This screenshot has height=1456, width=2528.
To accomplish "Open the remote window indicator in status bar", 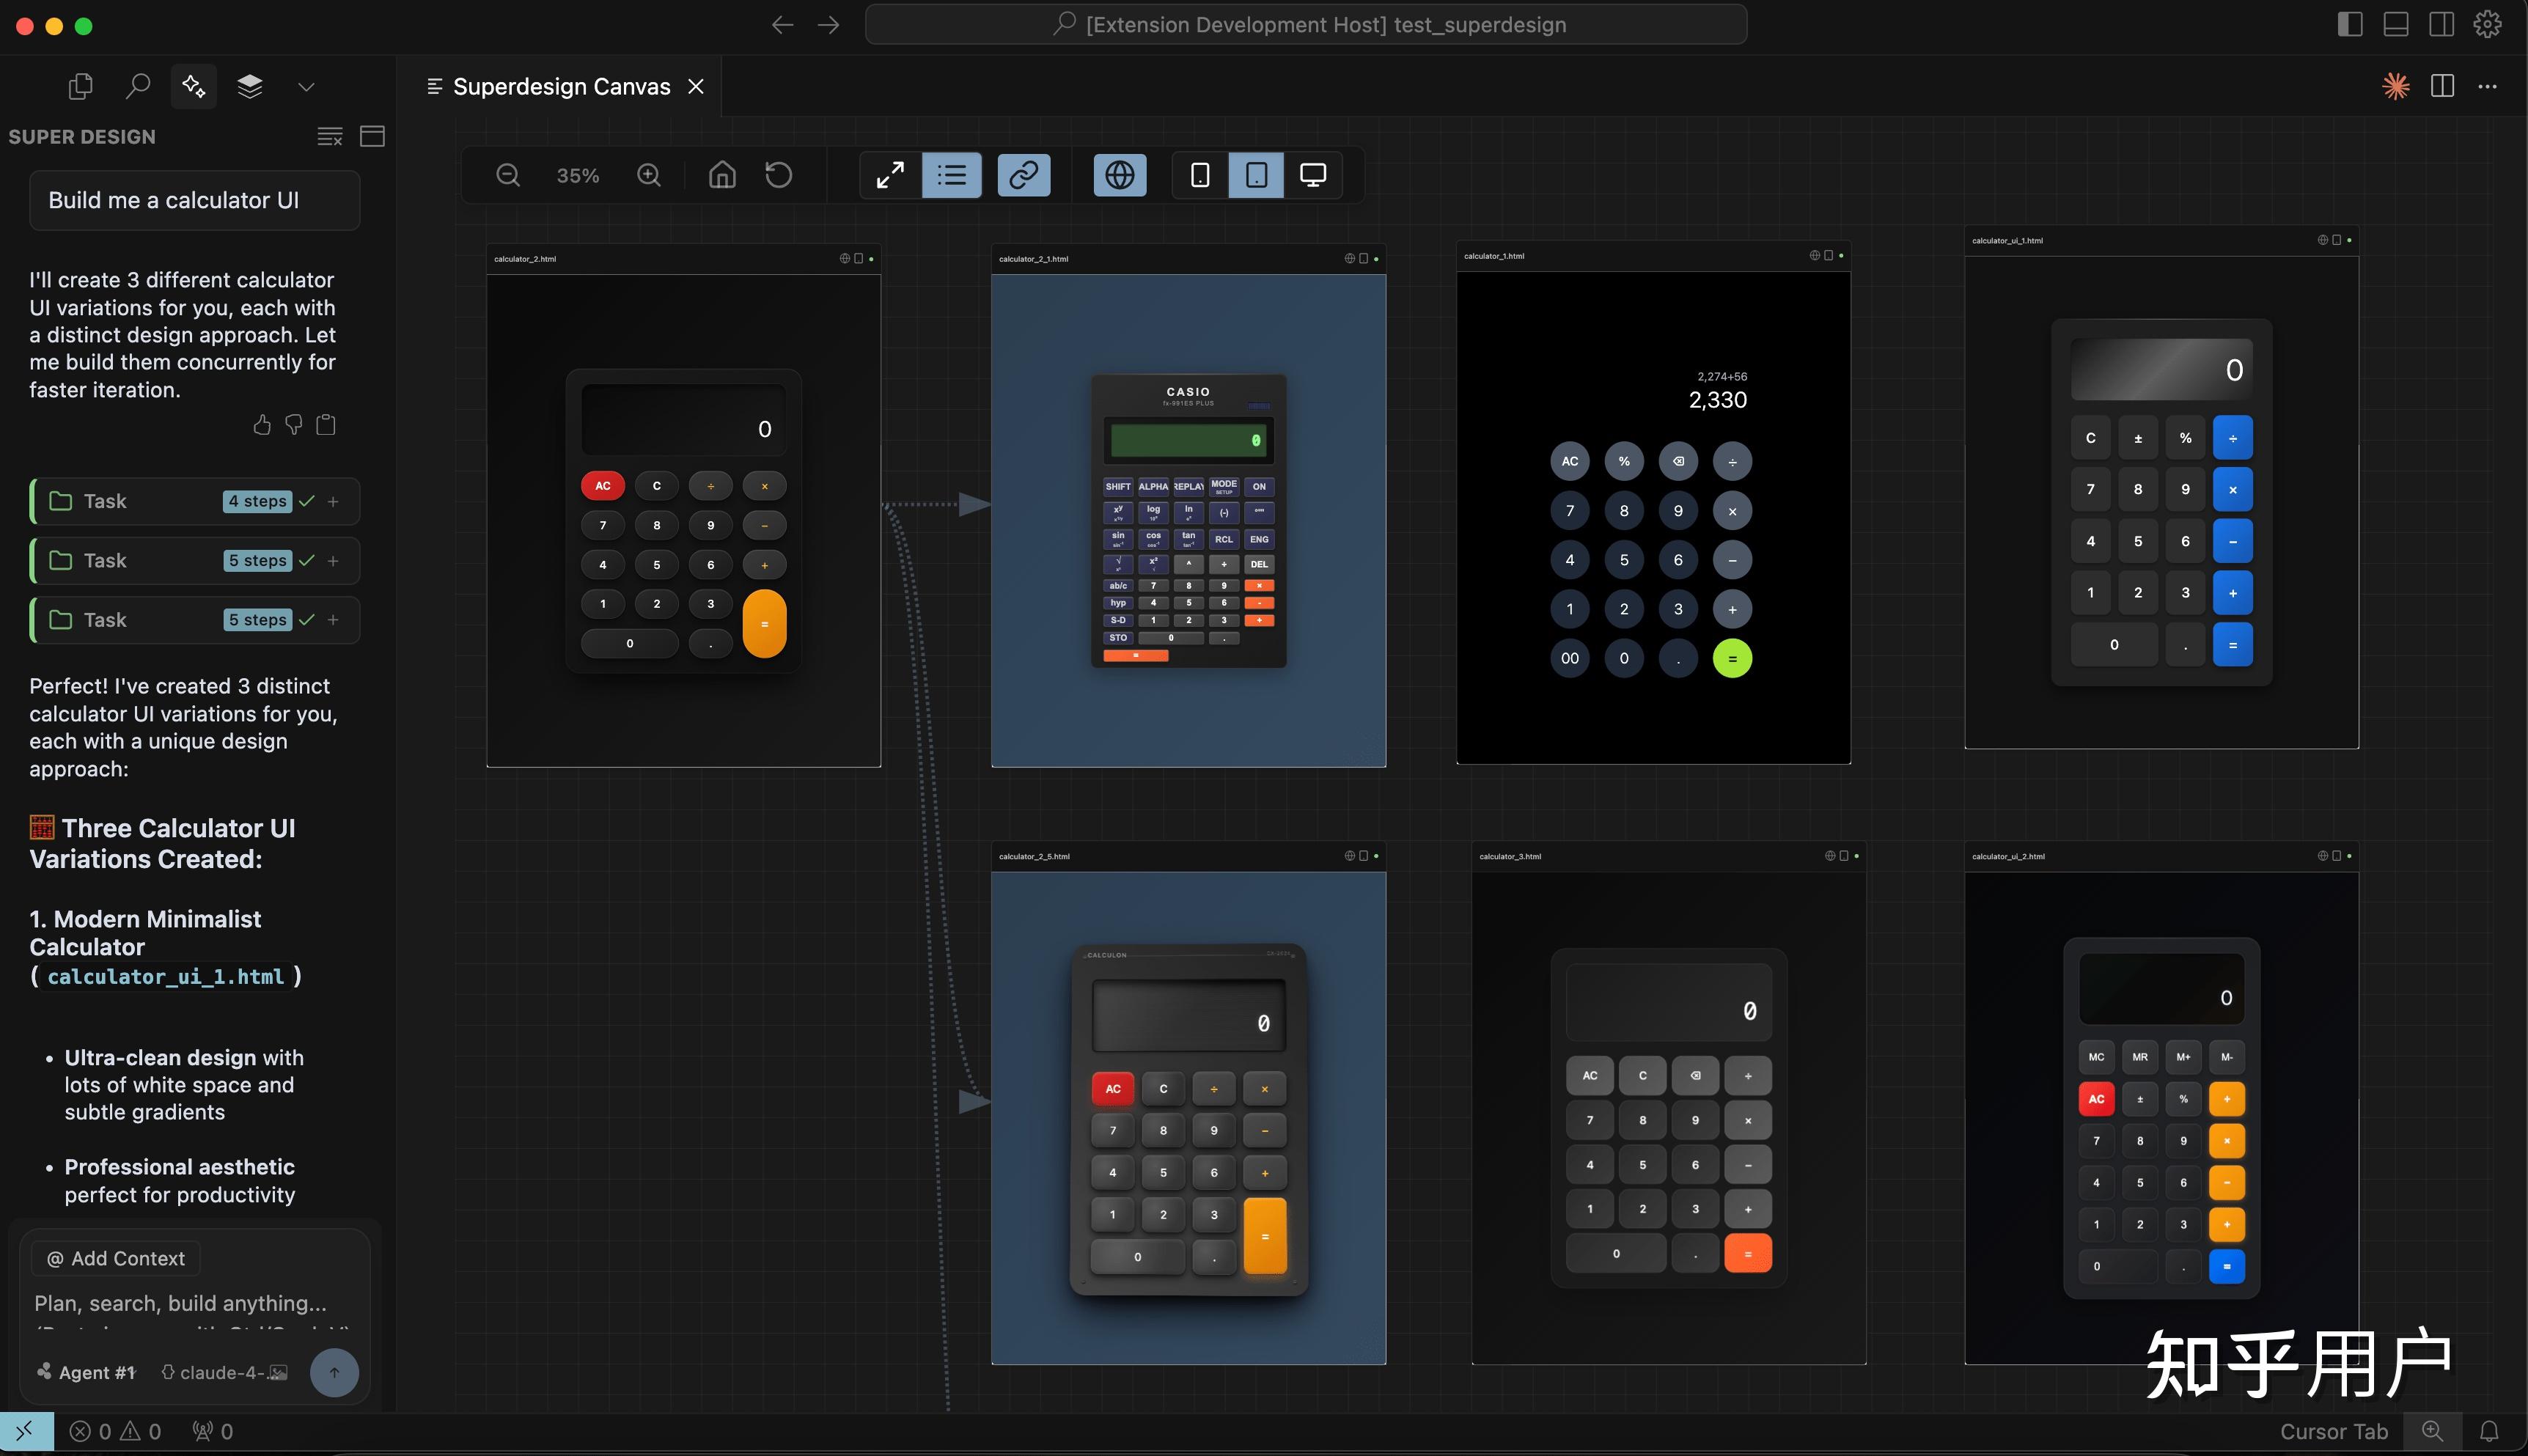I will pyautogui.click(x=26, y=1431).
